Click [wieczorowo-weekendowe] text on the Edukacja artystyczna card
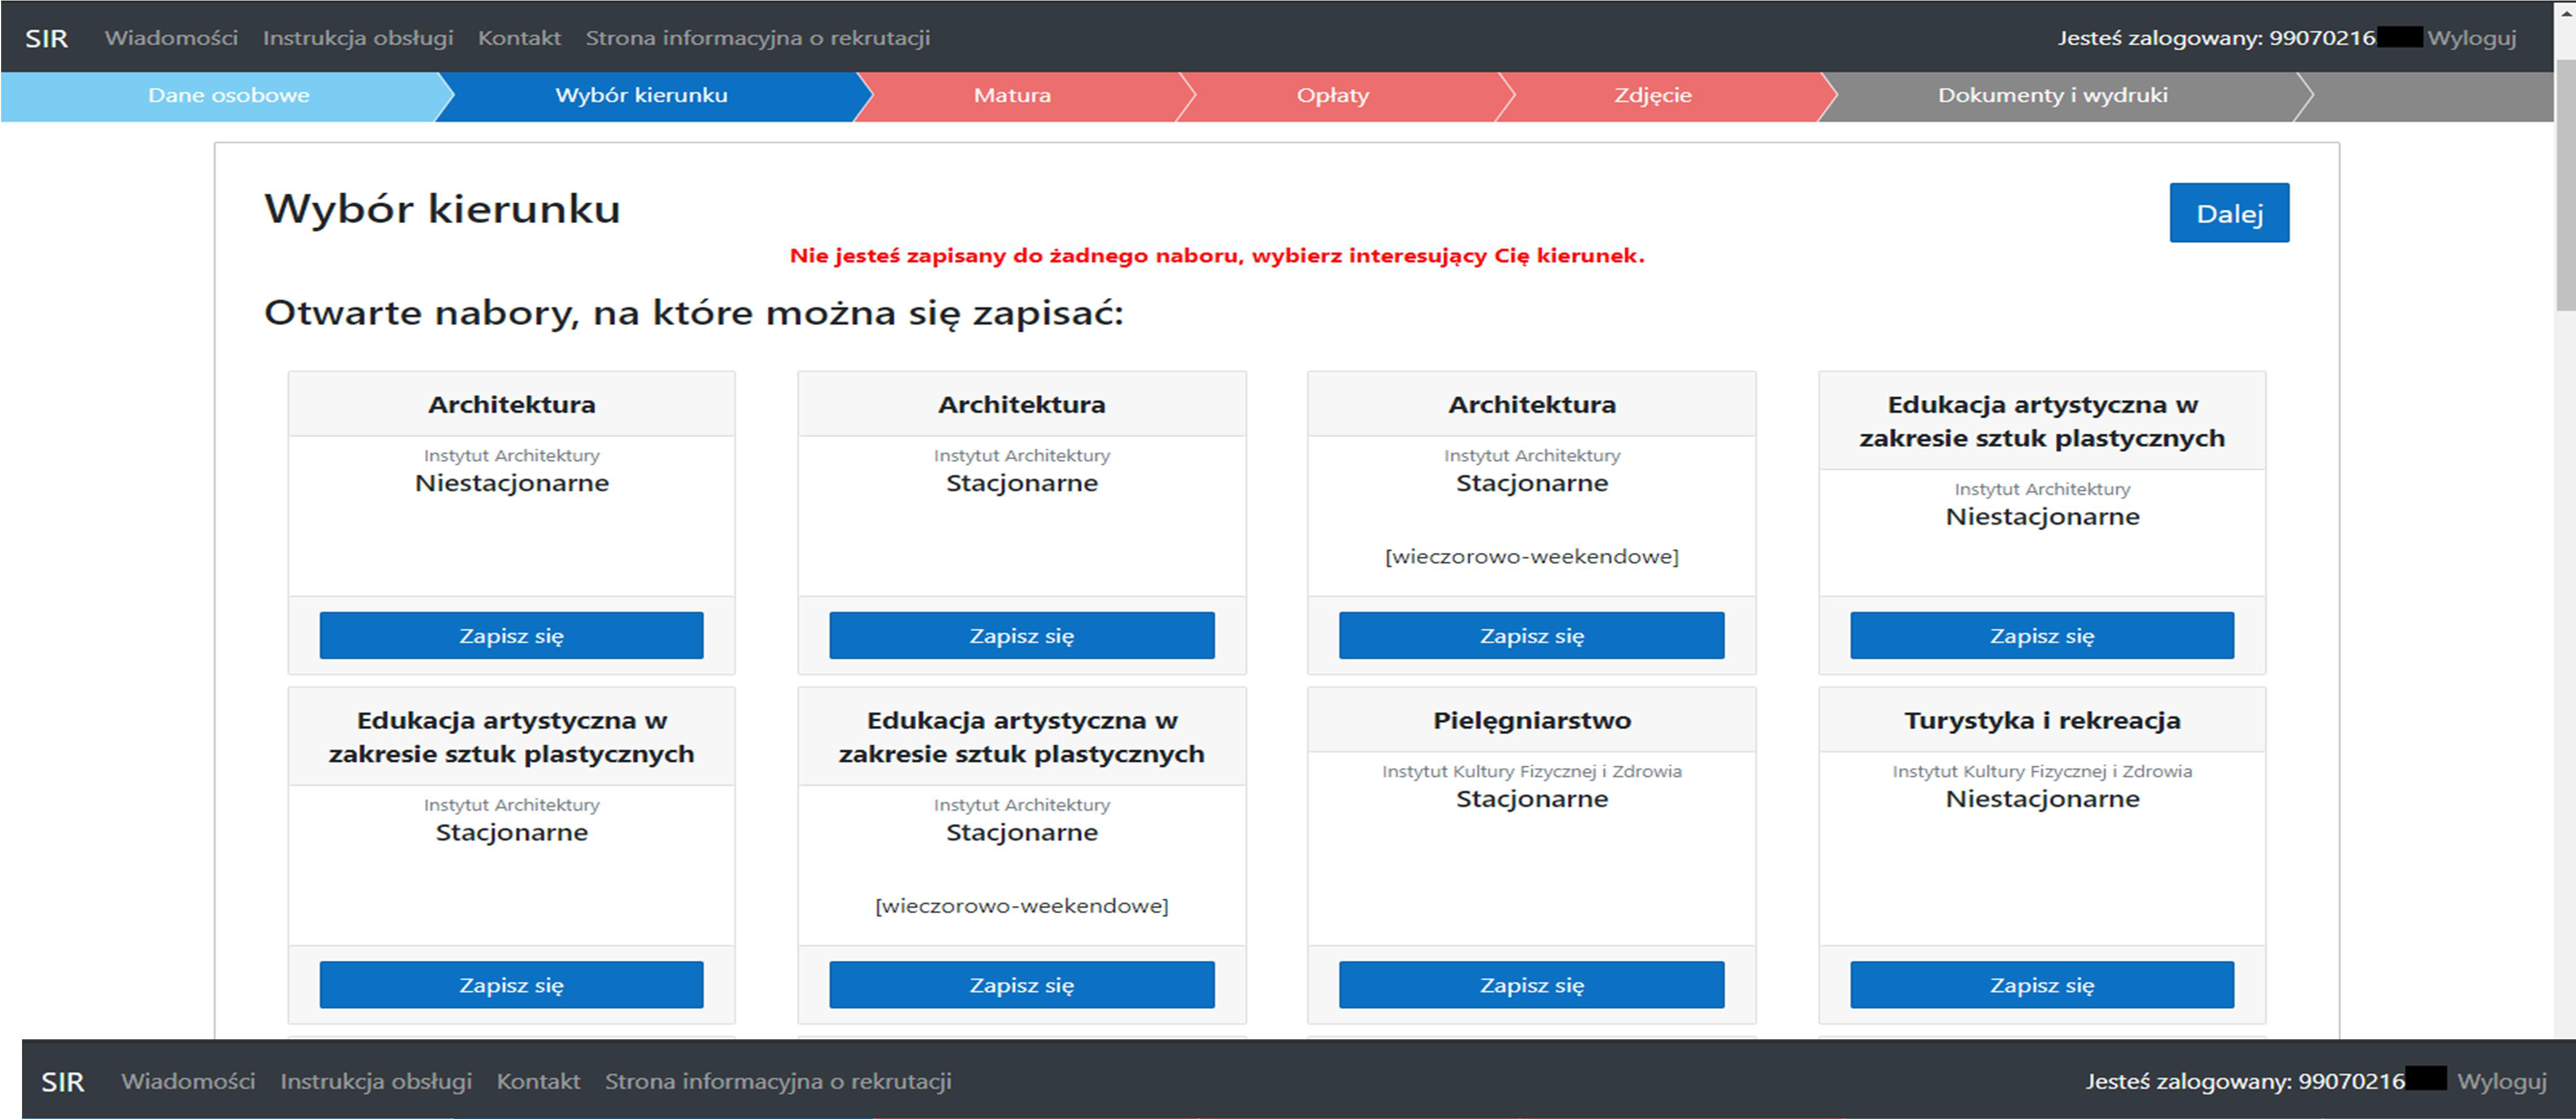Screen dimensions: 2576x1119 [x=1021, y=906]
